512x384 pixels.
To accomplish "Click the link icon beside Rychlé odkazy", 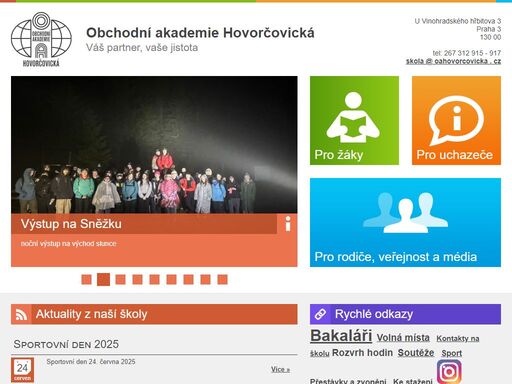I will pos(320,314).
